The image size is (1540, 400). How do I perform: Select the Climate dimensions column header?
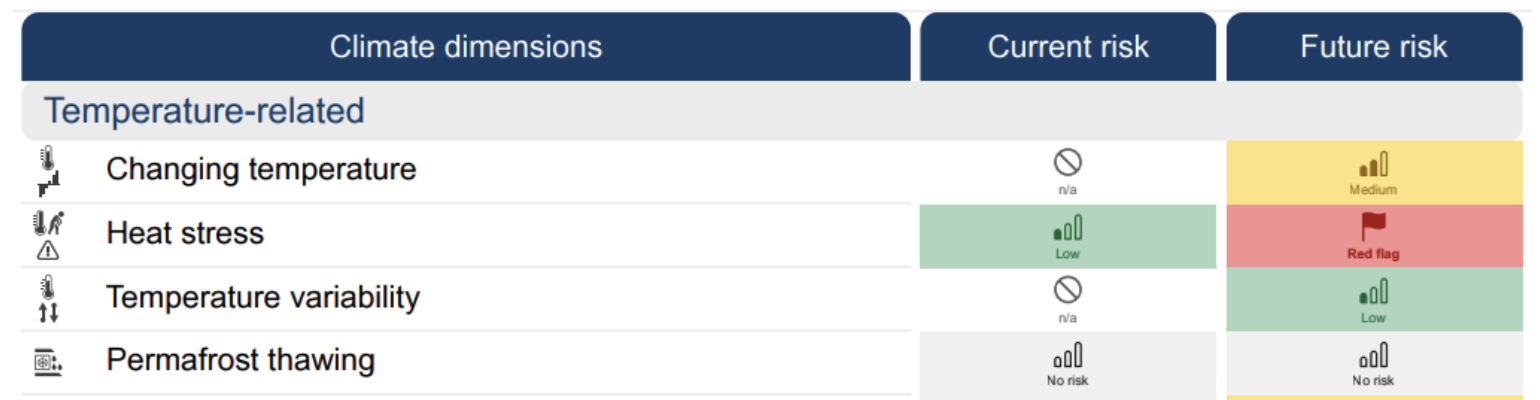[466, 47]
